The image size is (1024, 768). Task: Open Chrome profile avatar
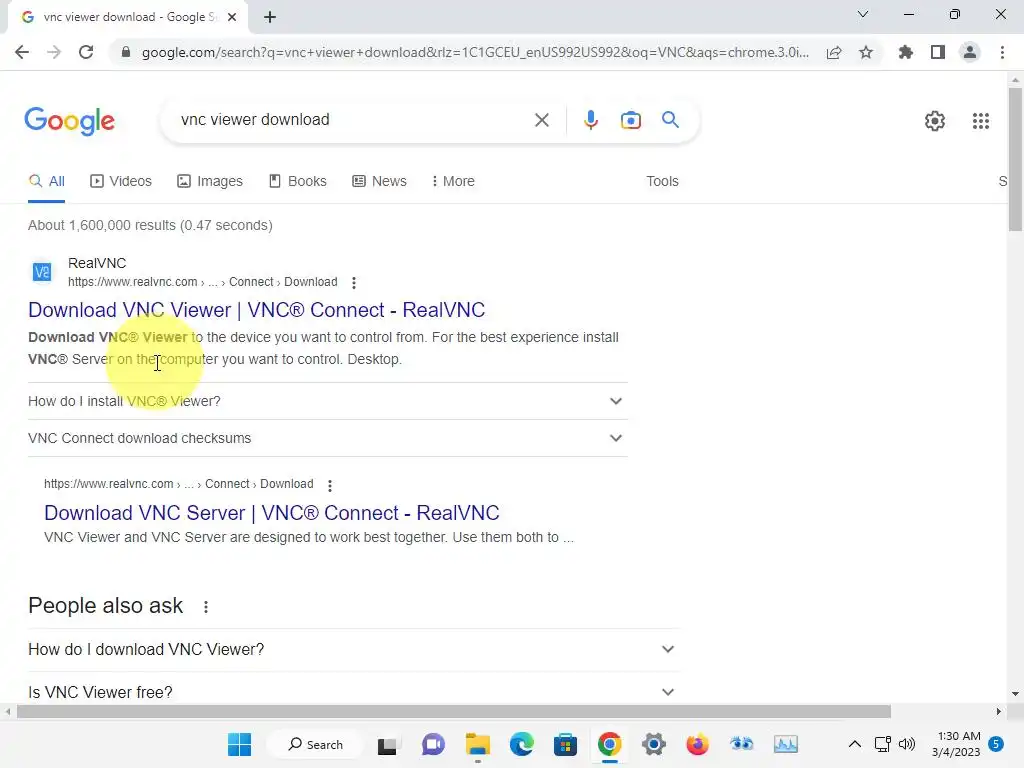click(x=970, y=52)
